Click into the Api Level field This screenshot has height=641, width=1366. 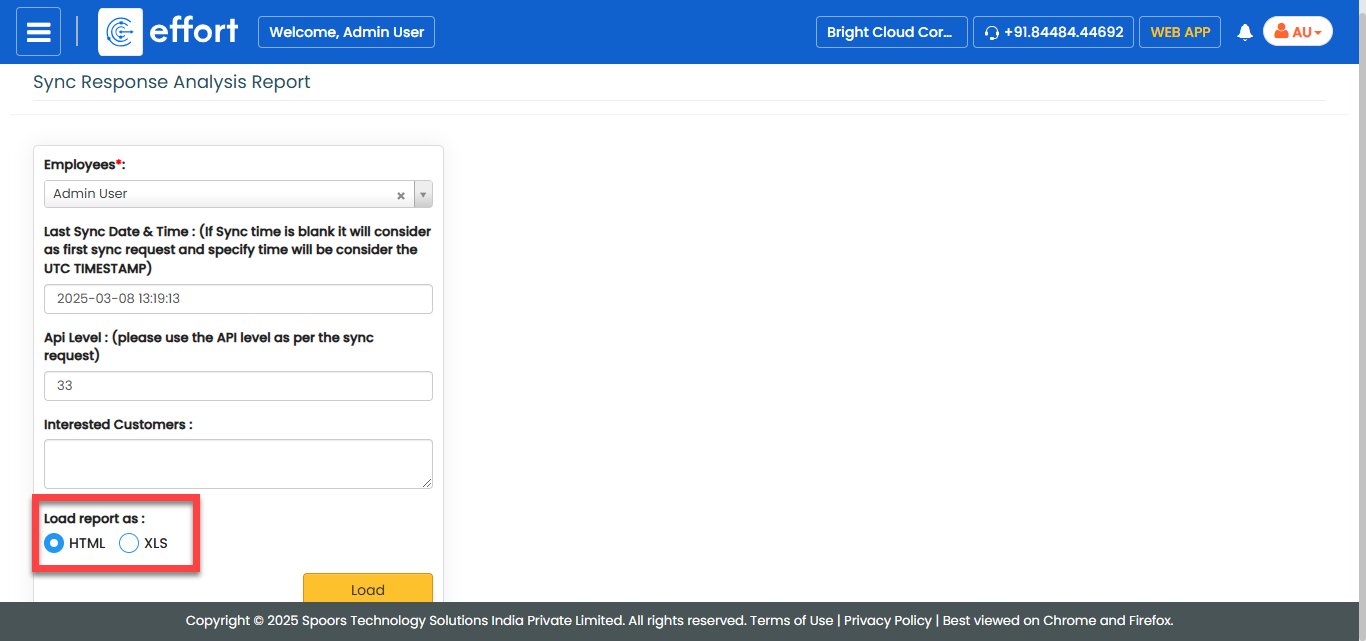click(238, 386)
